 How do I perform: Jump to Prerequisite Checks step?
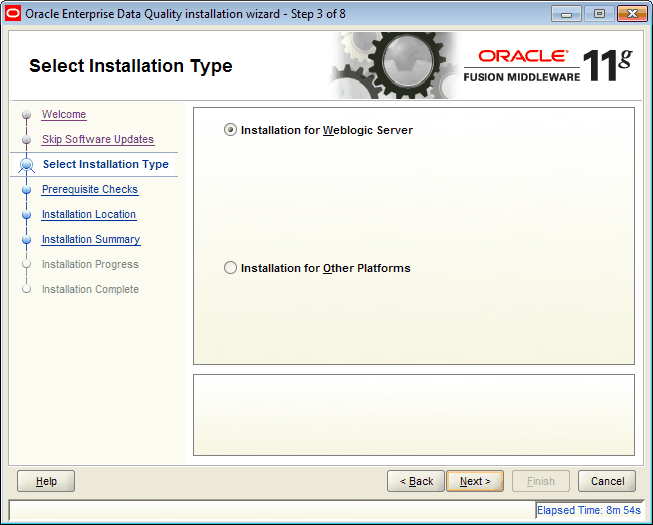tap(90, 189)
